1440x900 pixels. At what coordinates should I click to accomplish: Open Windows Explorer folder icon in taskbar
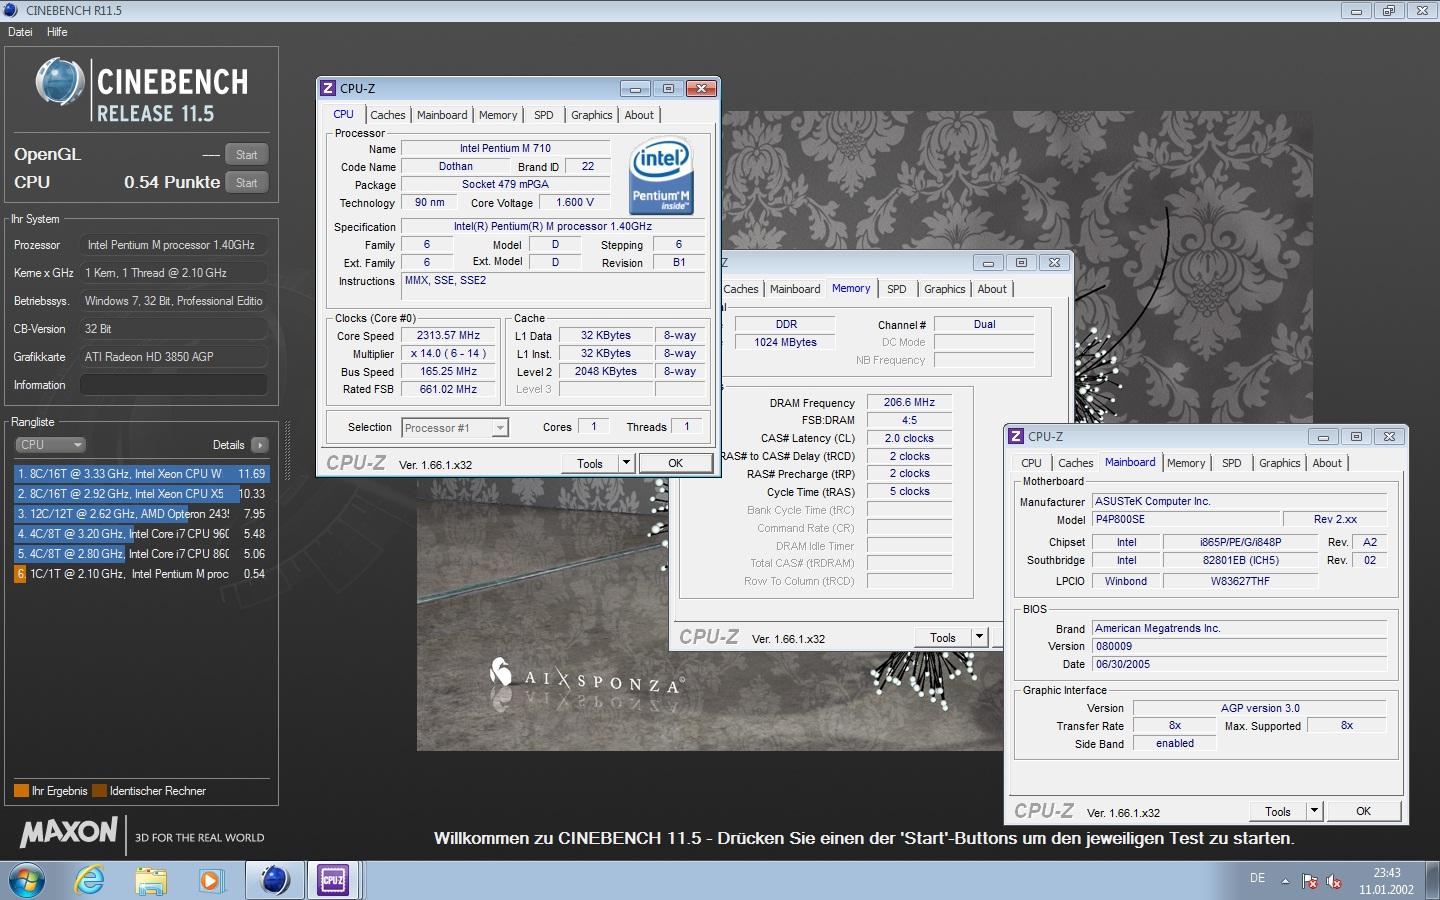151,880
